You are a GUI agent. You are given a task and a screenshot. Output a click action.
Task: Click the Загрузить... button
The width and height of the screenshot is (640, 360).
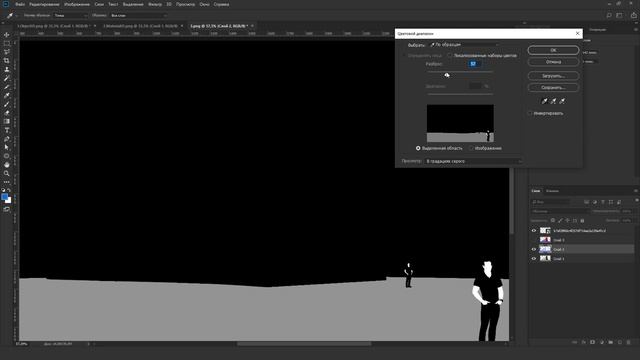(553, 76)
